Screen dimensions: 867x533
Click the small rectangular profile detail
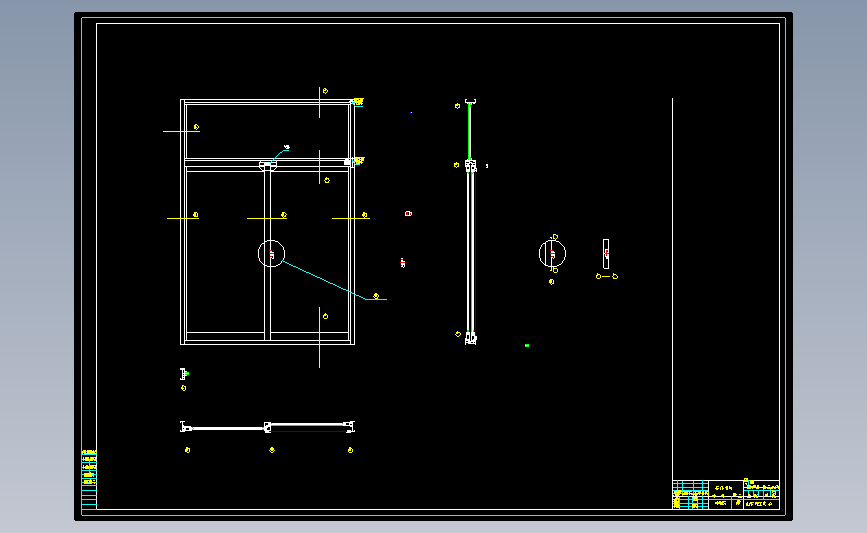pyautogui.click(x=606, y=254)
